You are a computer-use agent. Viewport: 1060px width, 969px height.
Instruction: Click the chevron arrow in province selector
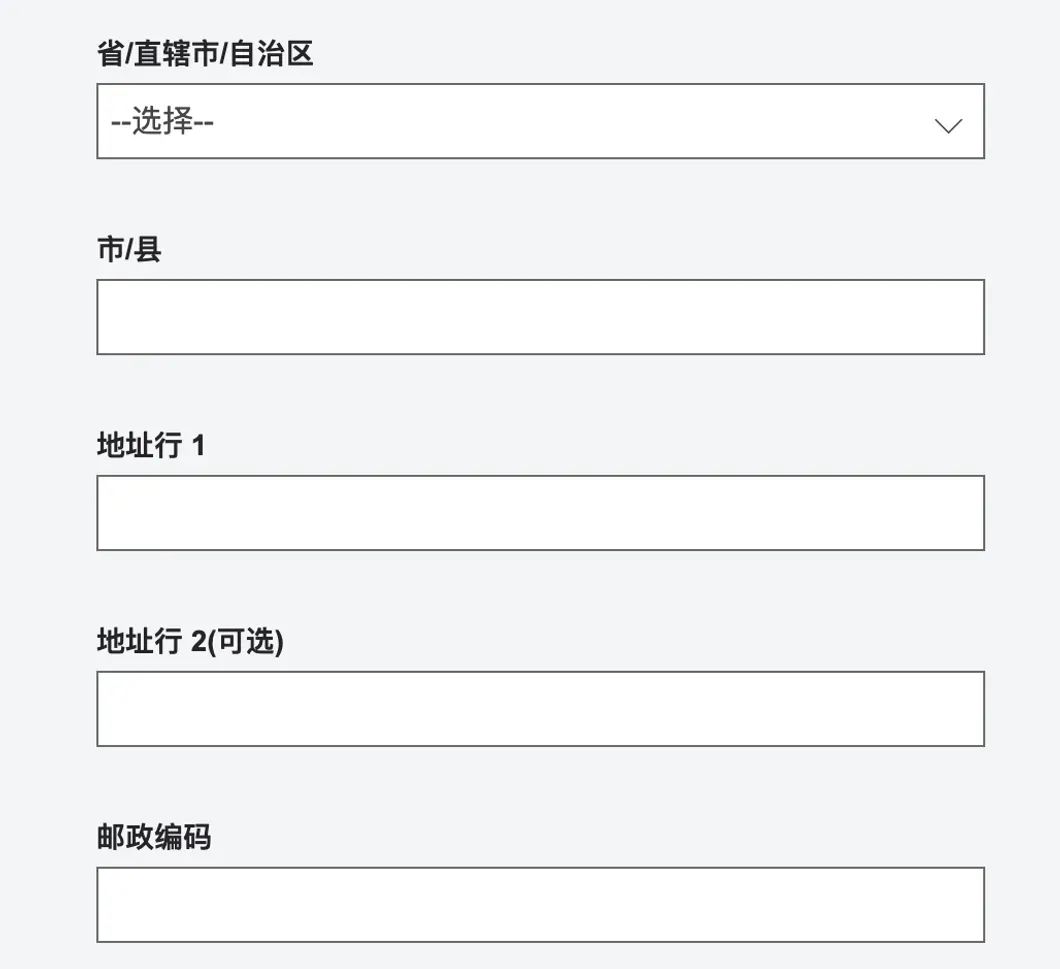(948, 126)
